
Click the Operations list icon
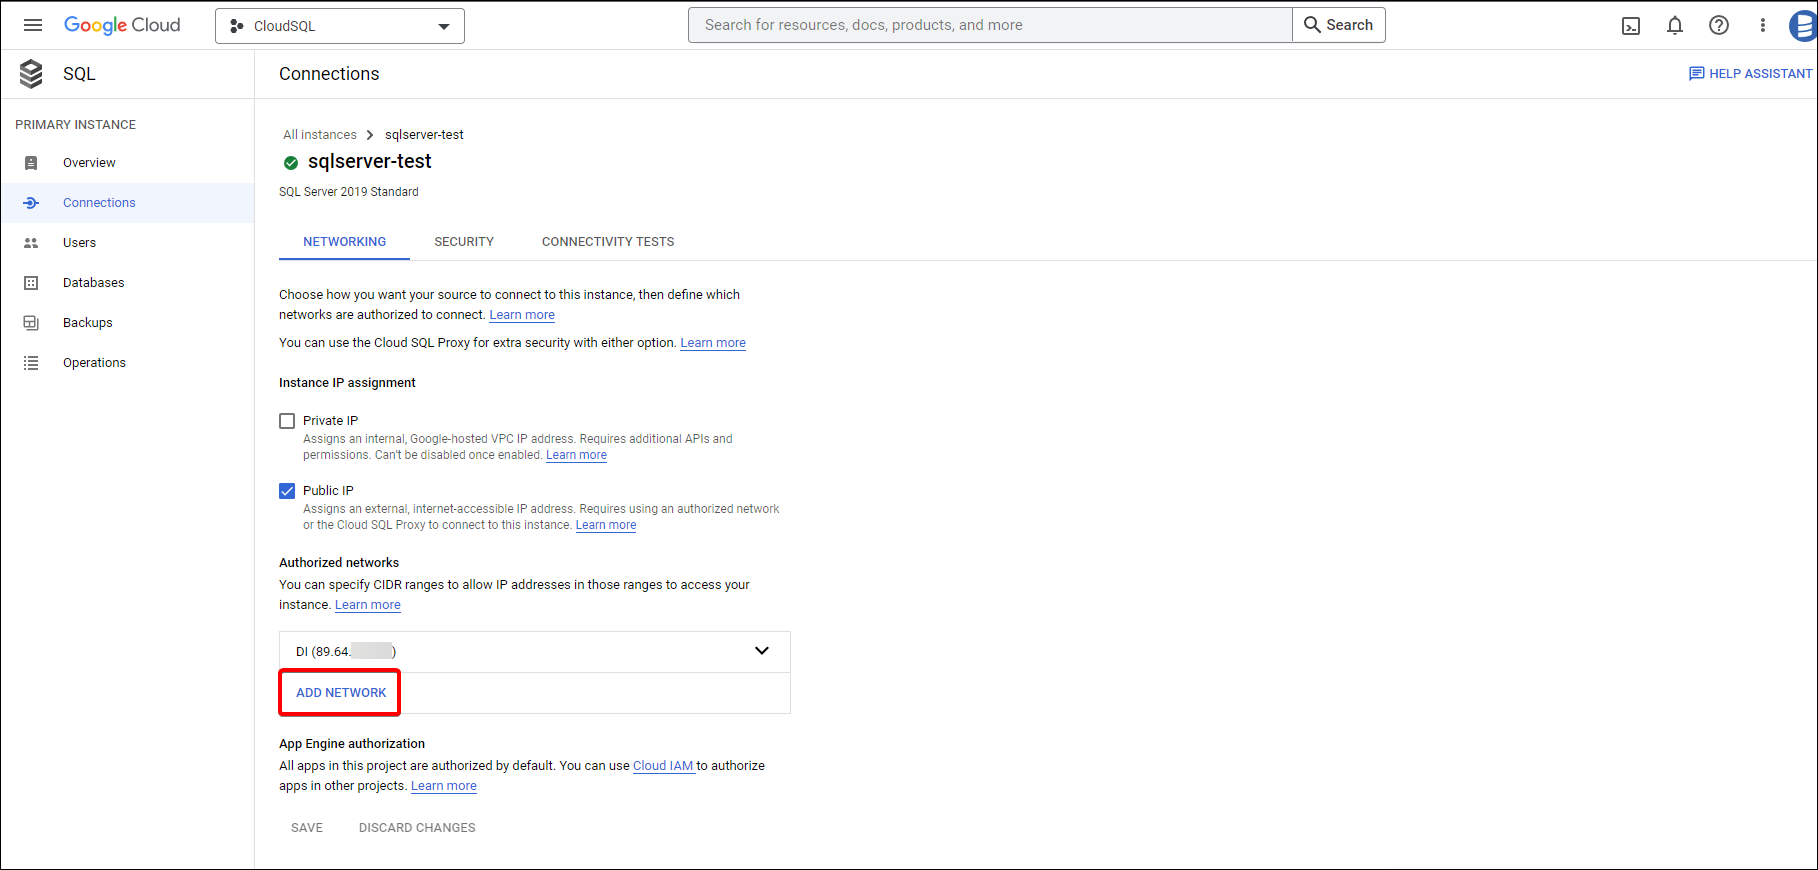(x=31, y=363)
